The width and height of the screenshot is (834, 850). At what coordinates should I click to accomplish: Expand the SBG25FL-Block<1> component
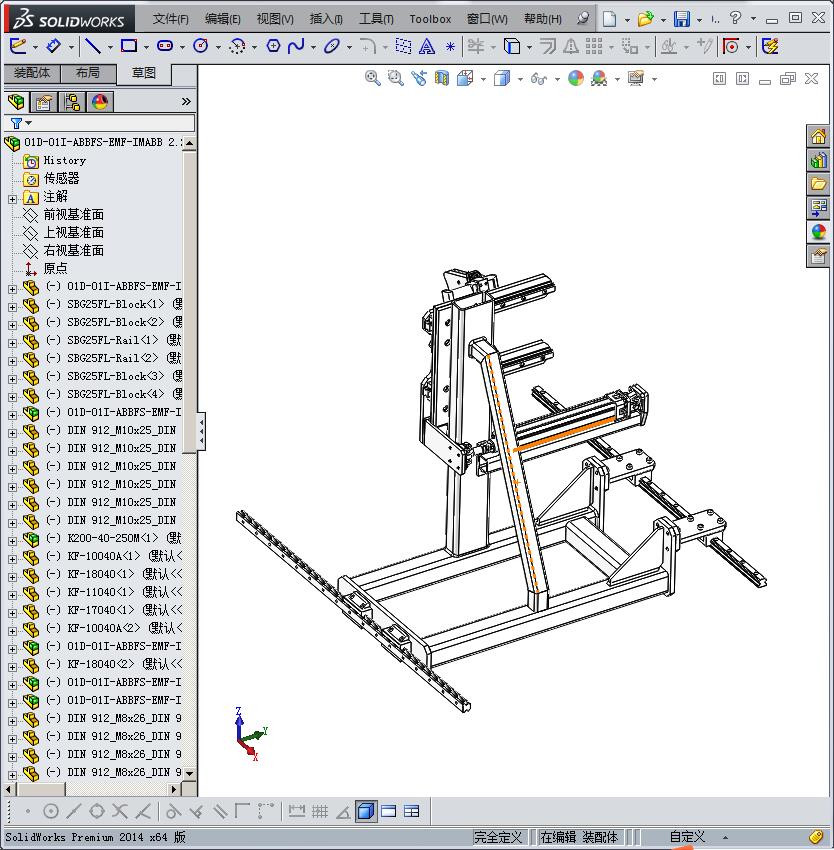click(x=12, y=307)
